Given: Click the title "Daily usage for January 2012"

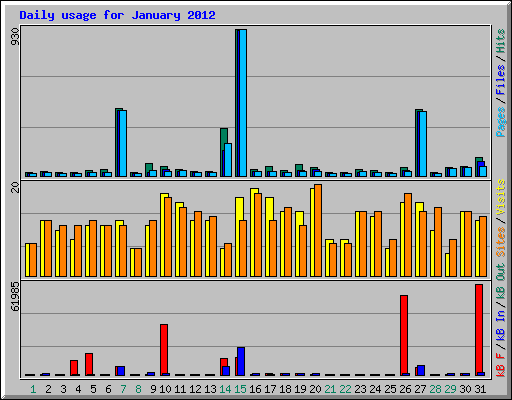Looking at the screenshot, I should [117, 15].
